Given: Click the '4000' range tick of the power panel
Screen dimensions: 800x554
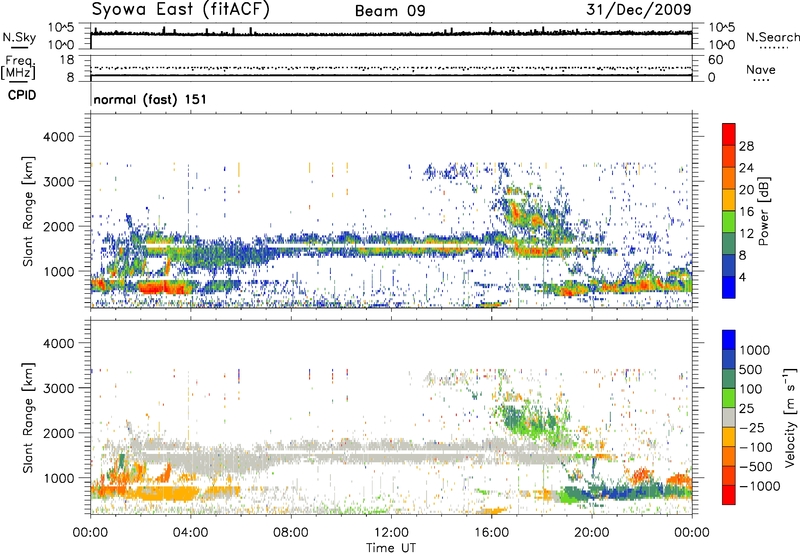Looking at the screenshot, I should (x=61, y=137).
